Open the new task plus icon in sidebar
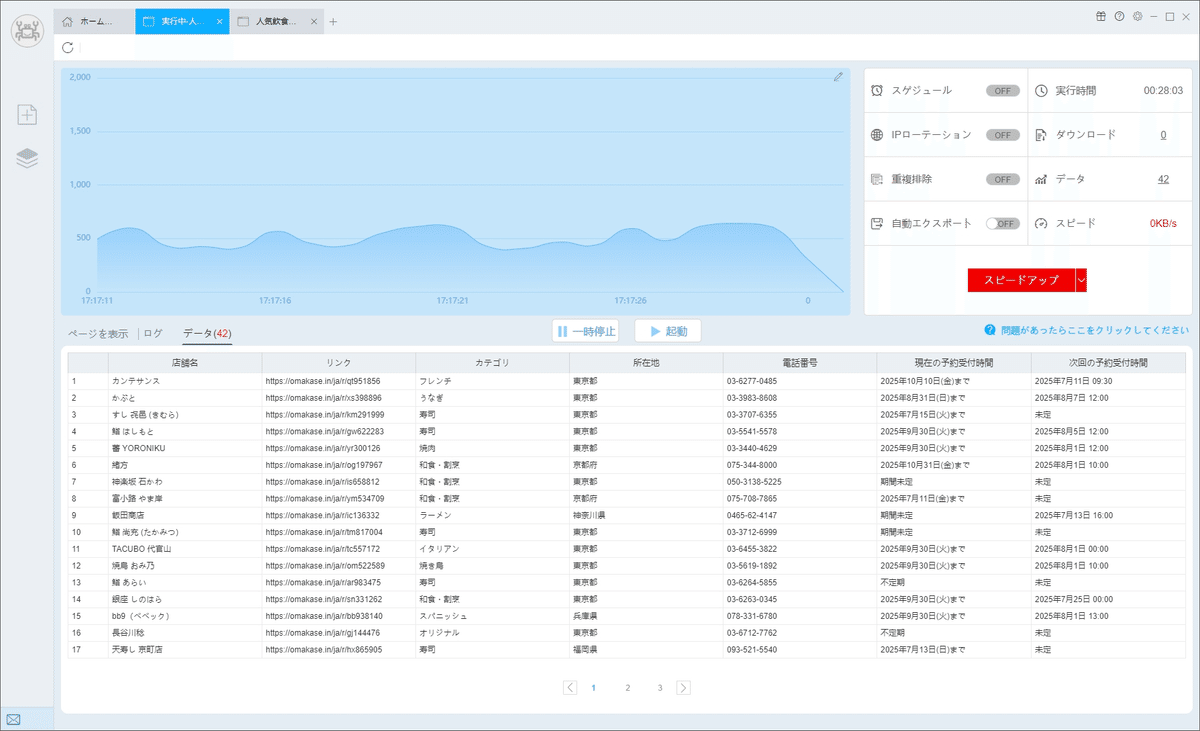 pyautogui.click(x=28, y=115)
